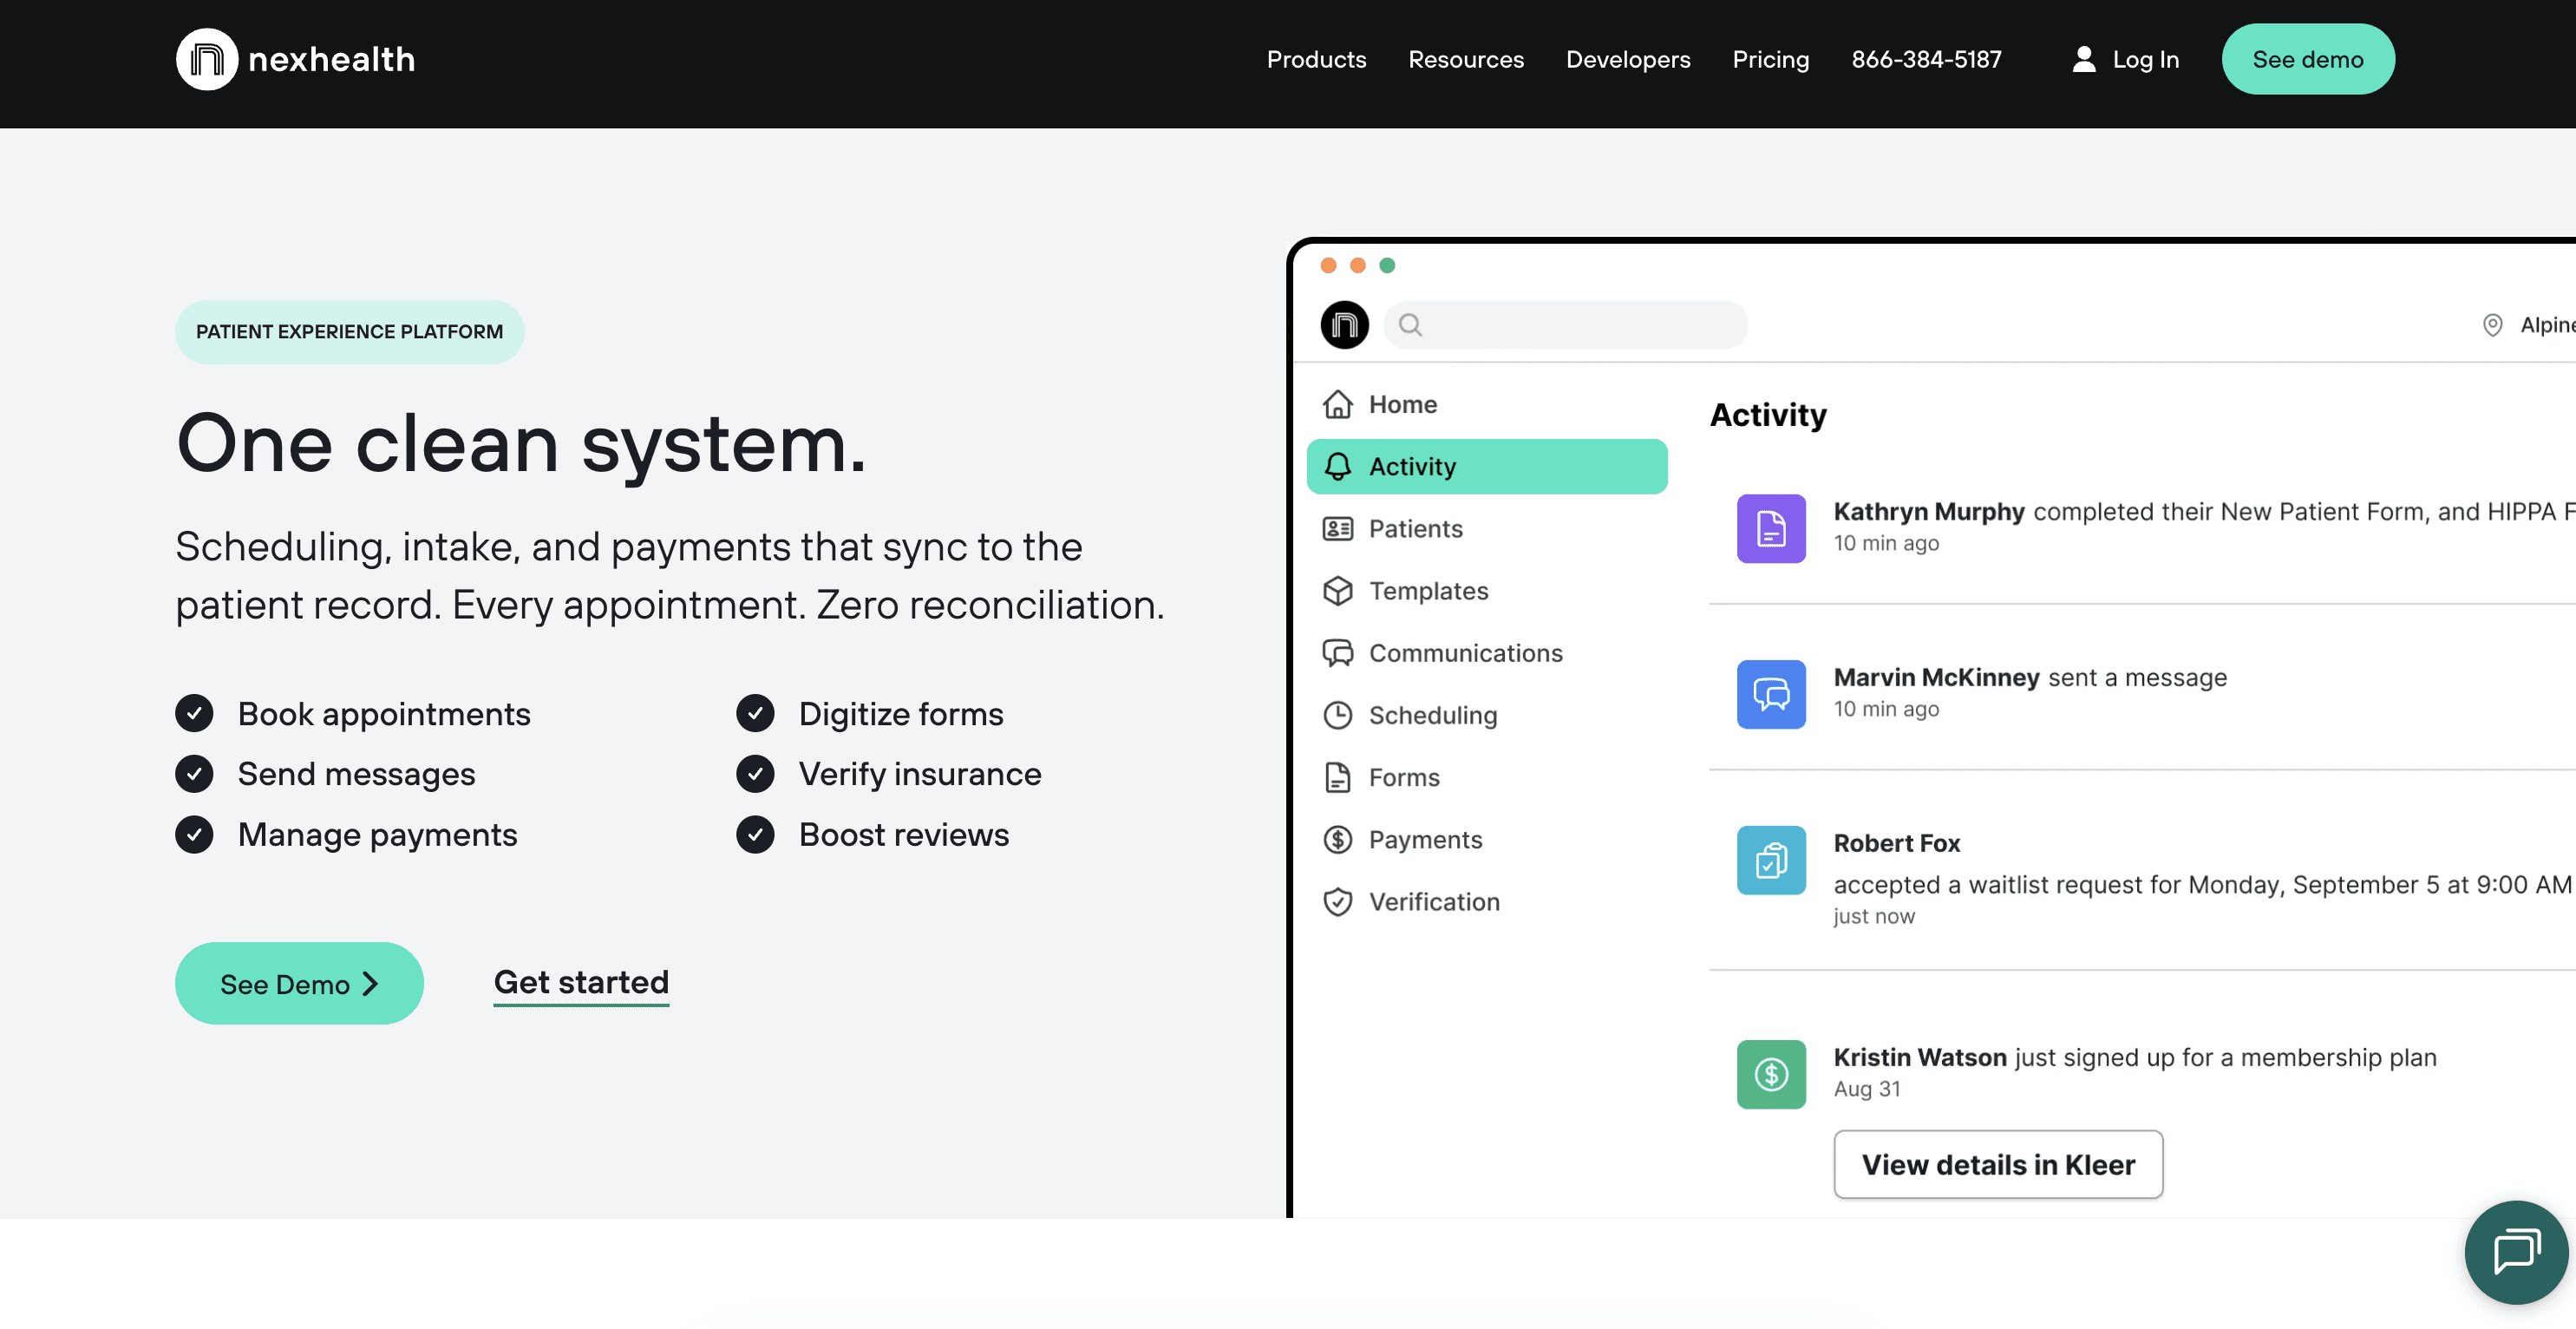Click the Kathryn Murphy name in Activity
This screenshot has height=1329, width=2576.
pos(1929,511)
